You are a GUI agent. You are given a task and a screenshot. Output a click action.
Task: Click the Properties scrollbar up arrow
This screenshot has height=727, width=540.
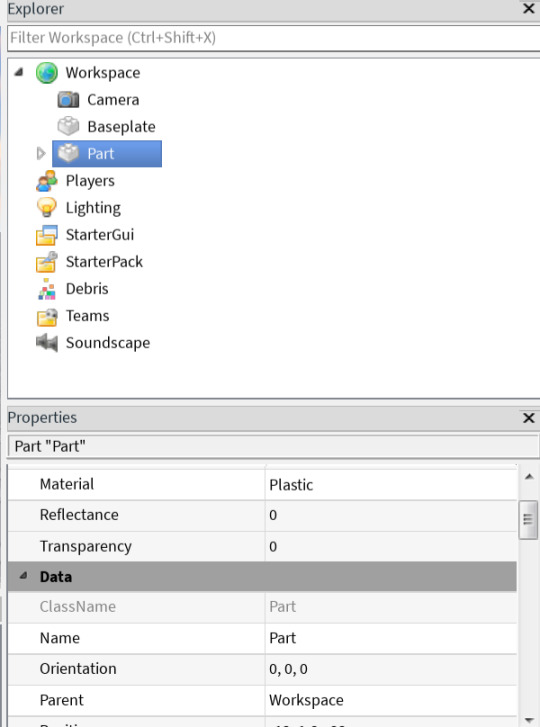point(529,477)
